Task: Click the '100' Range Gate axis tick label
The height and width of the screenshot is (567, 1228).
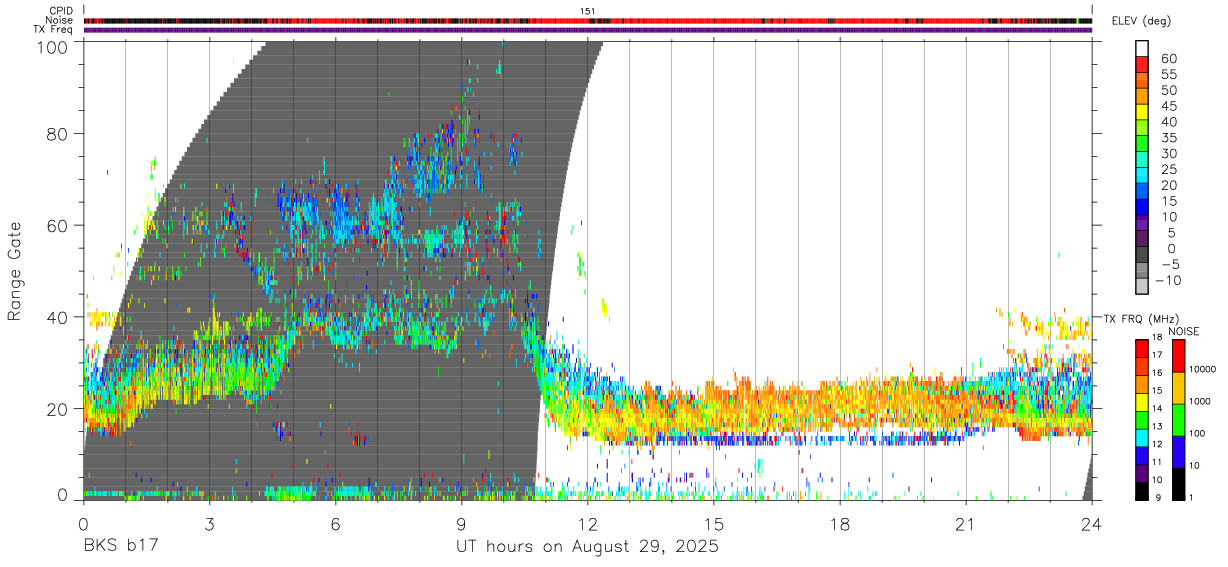Action: [52, 46]
